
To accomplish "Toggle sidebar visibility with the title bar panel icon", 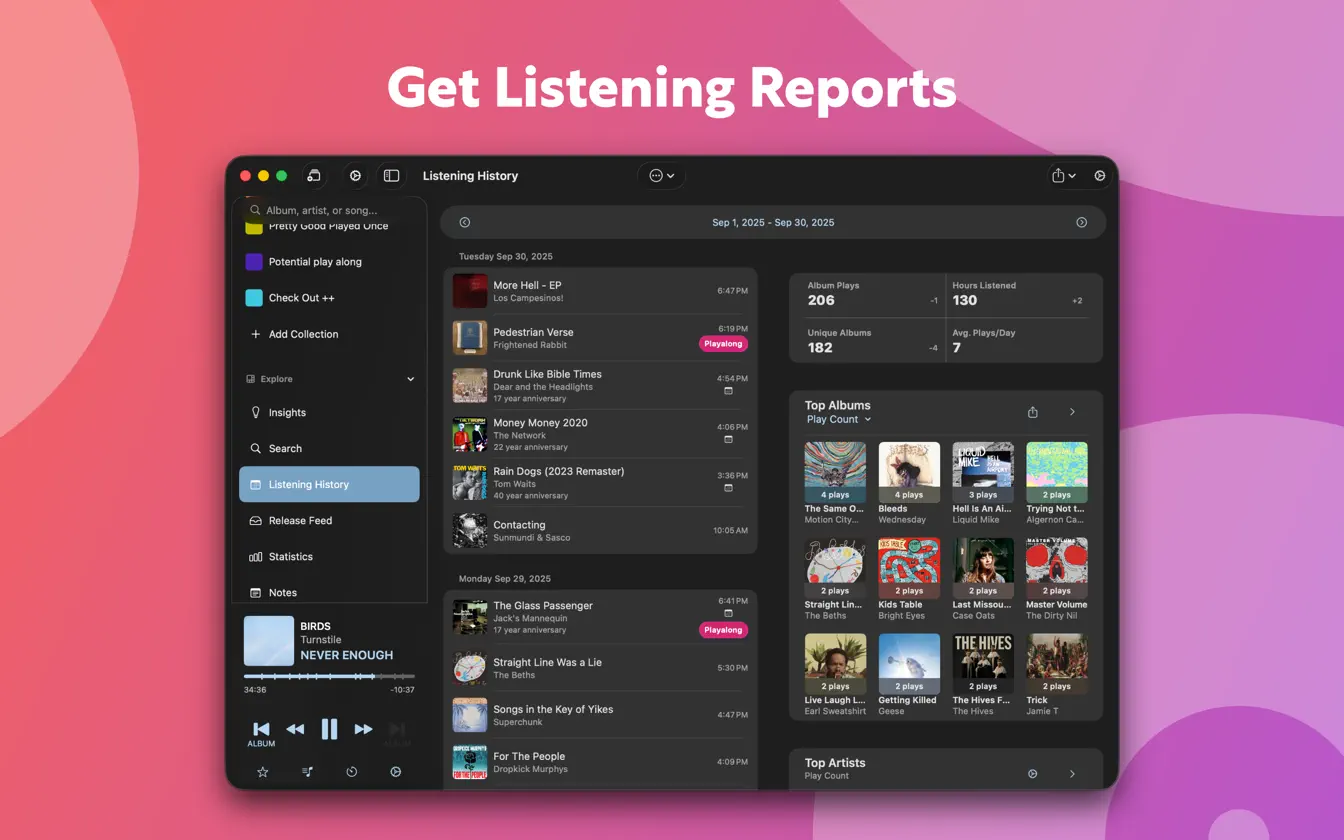I will (392, 176).
